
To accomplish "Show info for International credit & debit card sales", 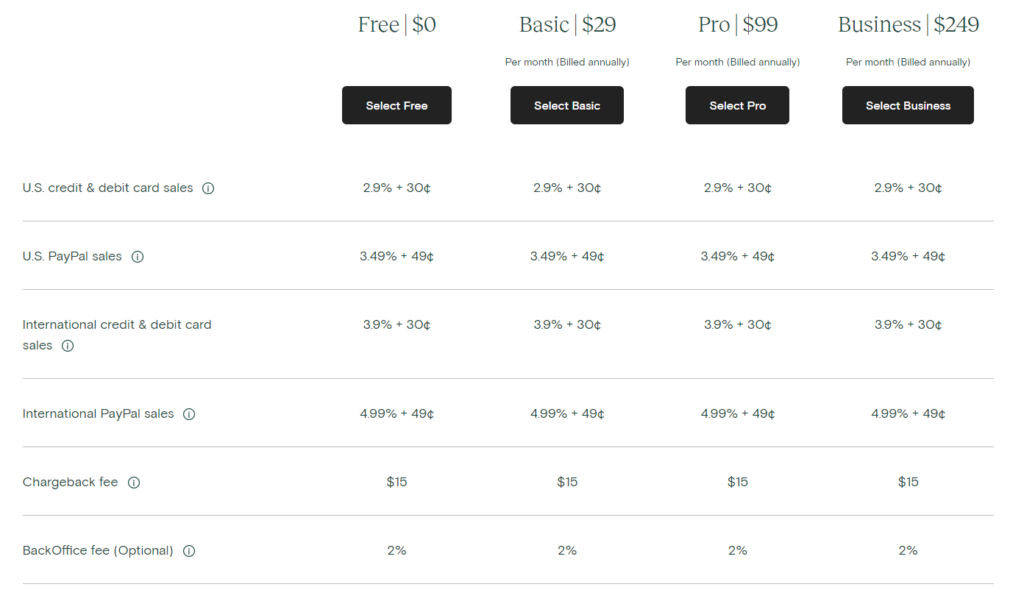I will (x=67, y=346).
